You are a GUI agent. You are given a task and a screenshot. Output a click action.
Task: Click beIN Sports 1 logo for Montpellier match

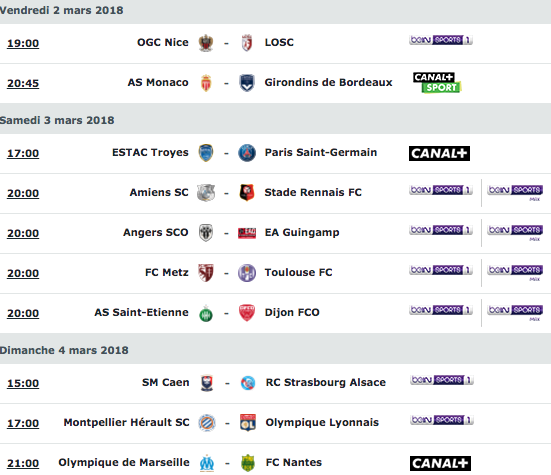[442, 420]
